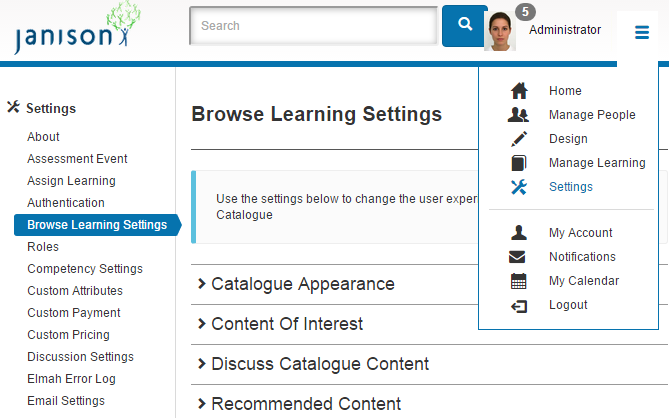Viewport: 669px width, 418px height.
Task: Expand the Discuss Catalogue Content section
Action: [x=319, y=364]
